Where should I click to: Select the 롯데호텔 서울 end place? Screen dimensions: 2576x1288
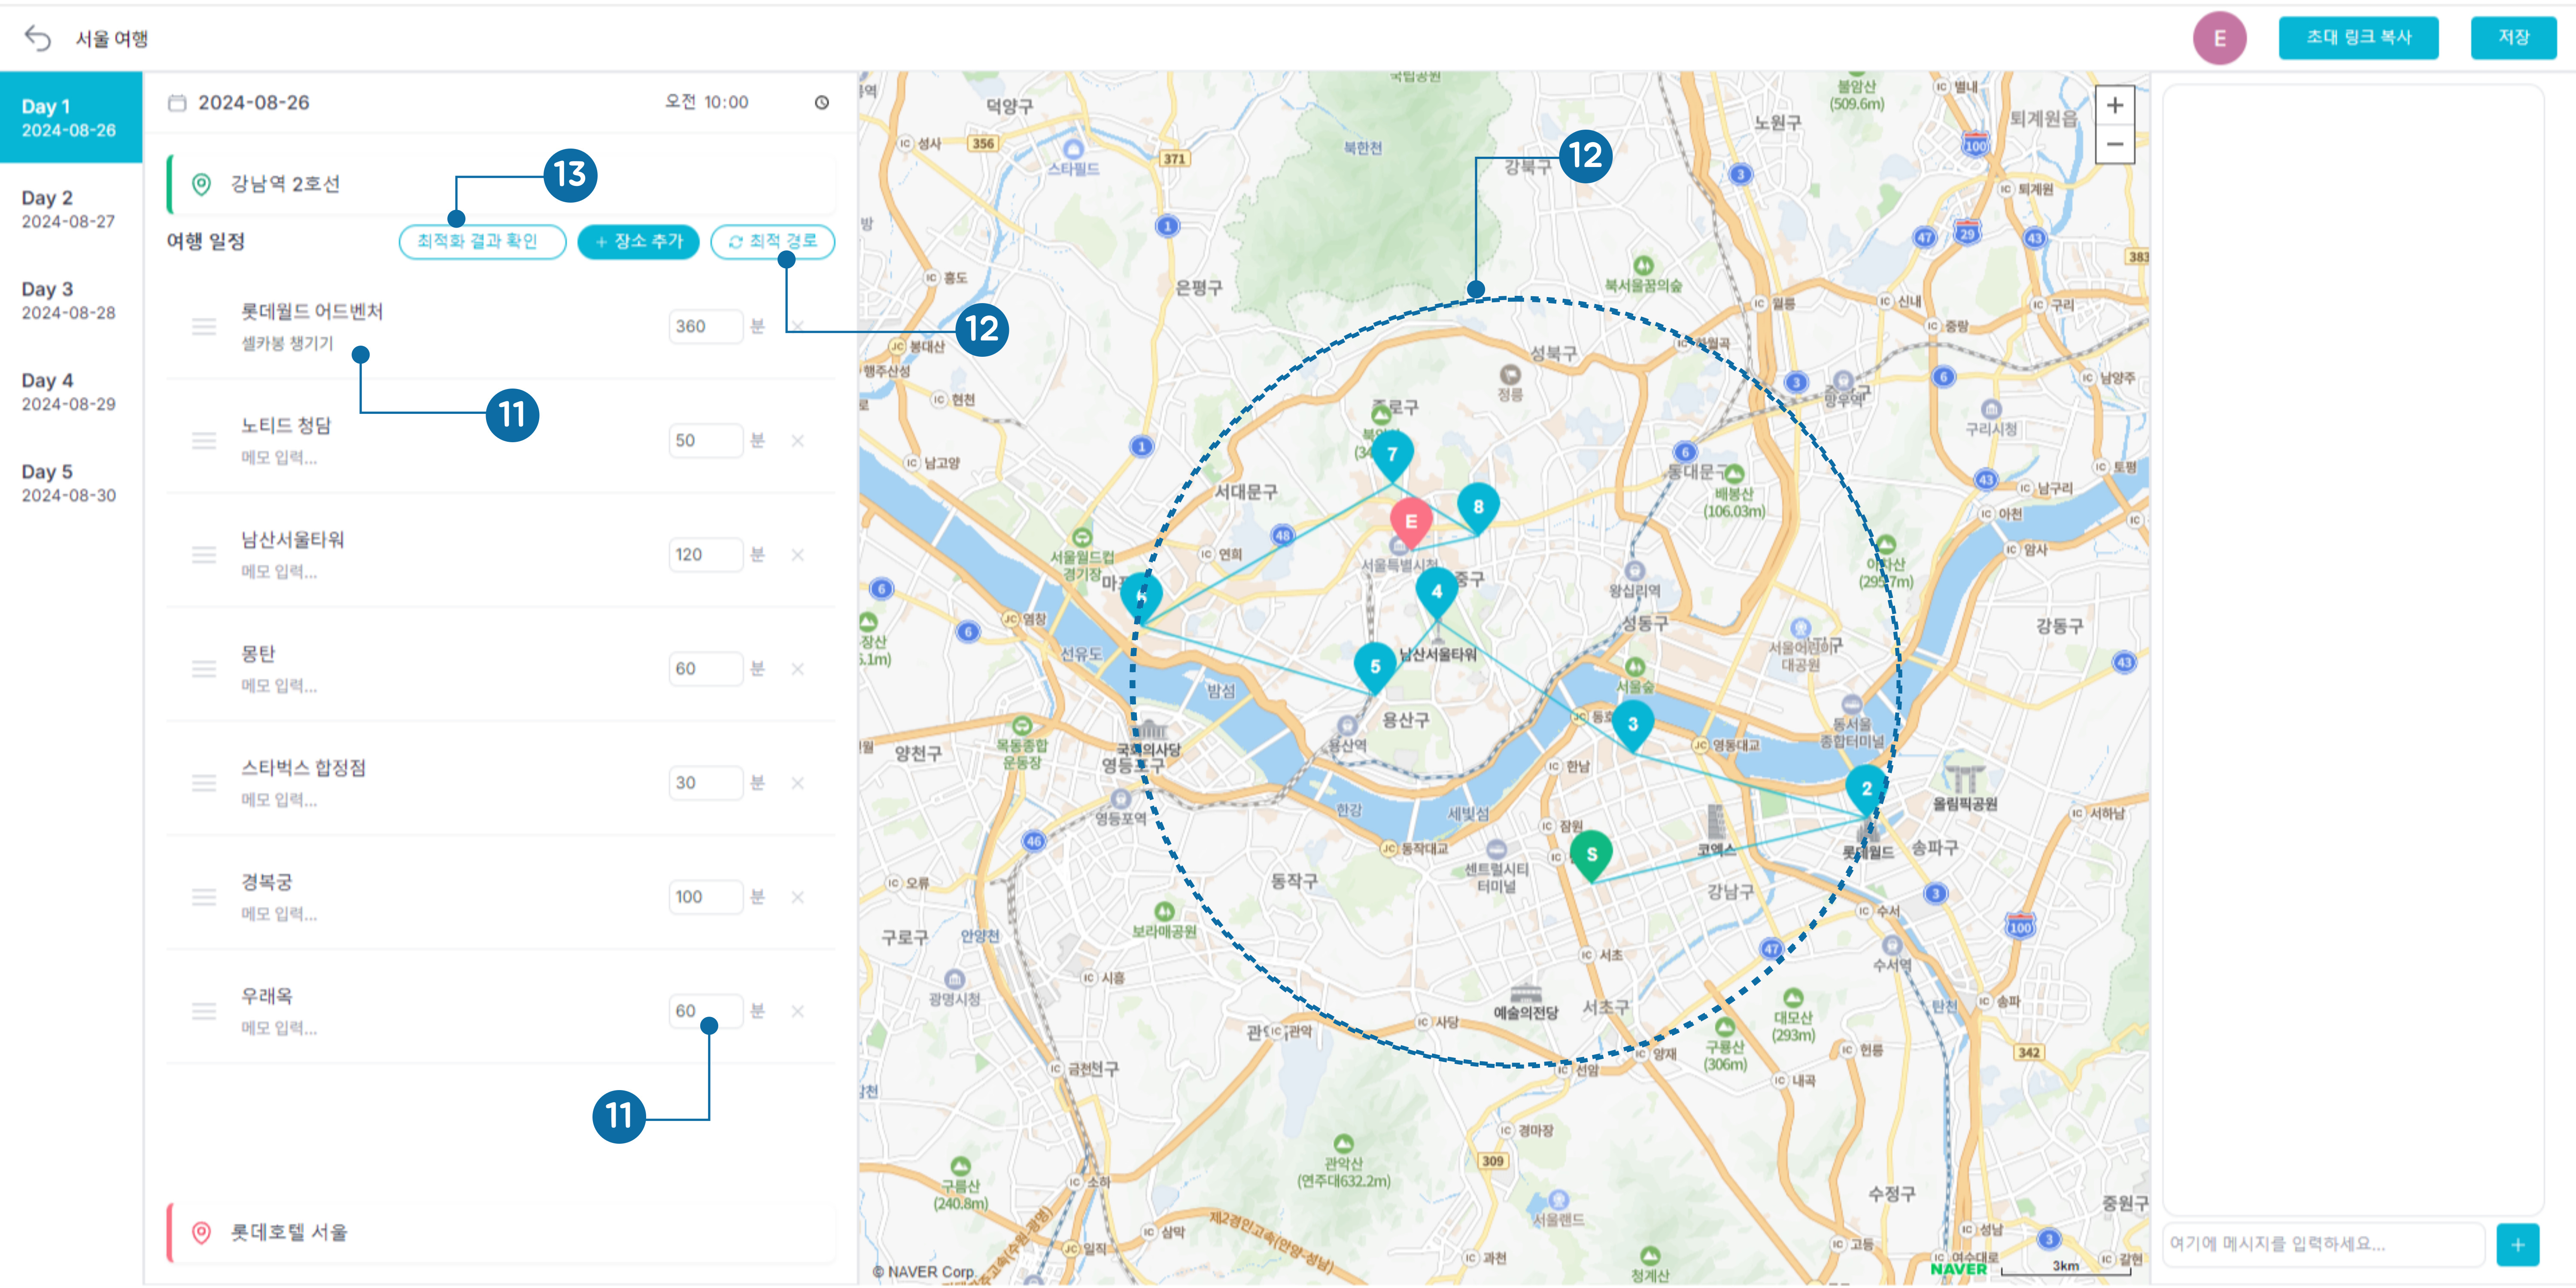coord(502,1232)
